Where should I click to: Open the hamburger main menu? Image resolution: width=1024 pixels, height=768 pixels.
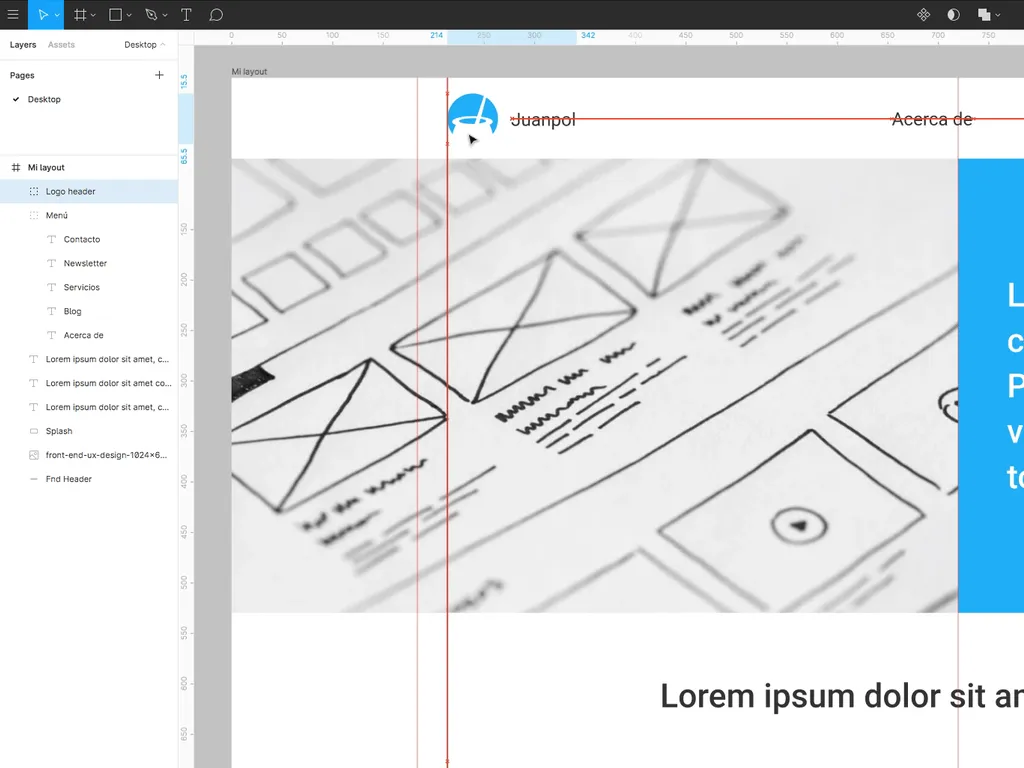(x=13, y=14)
